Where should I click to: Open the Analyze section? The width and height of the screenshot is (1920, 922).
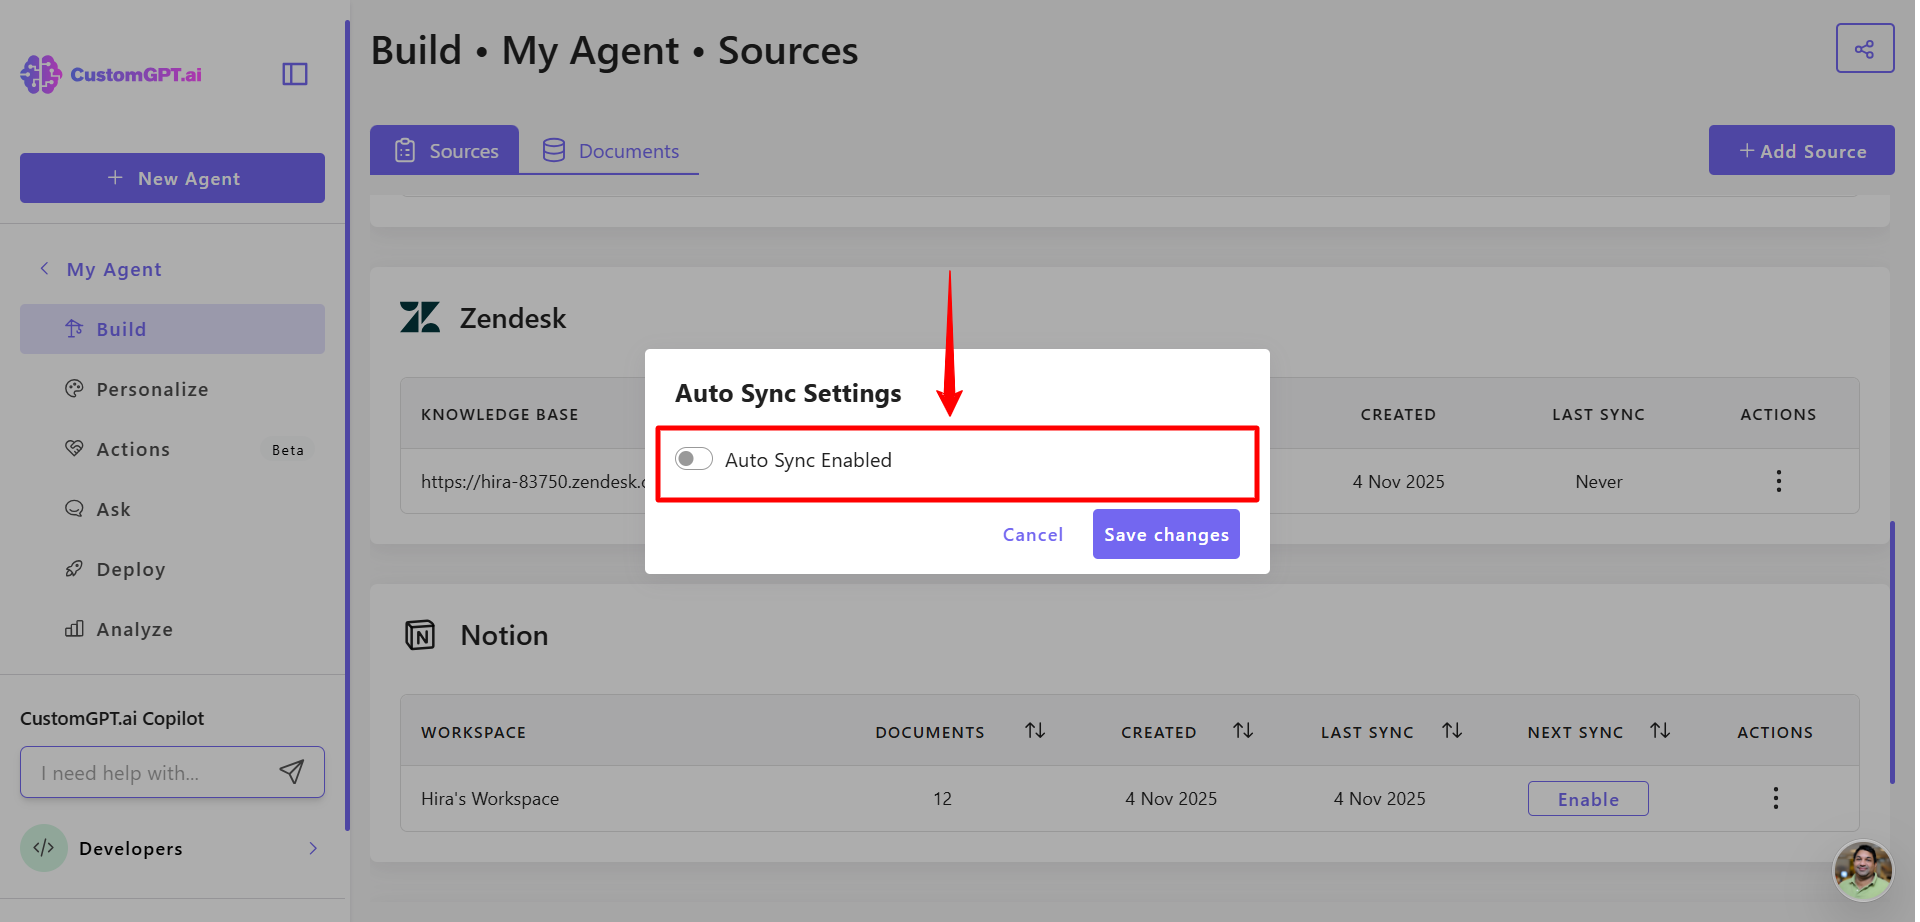tap(172, 629)
